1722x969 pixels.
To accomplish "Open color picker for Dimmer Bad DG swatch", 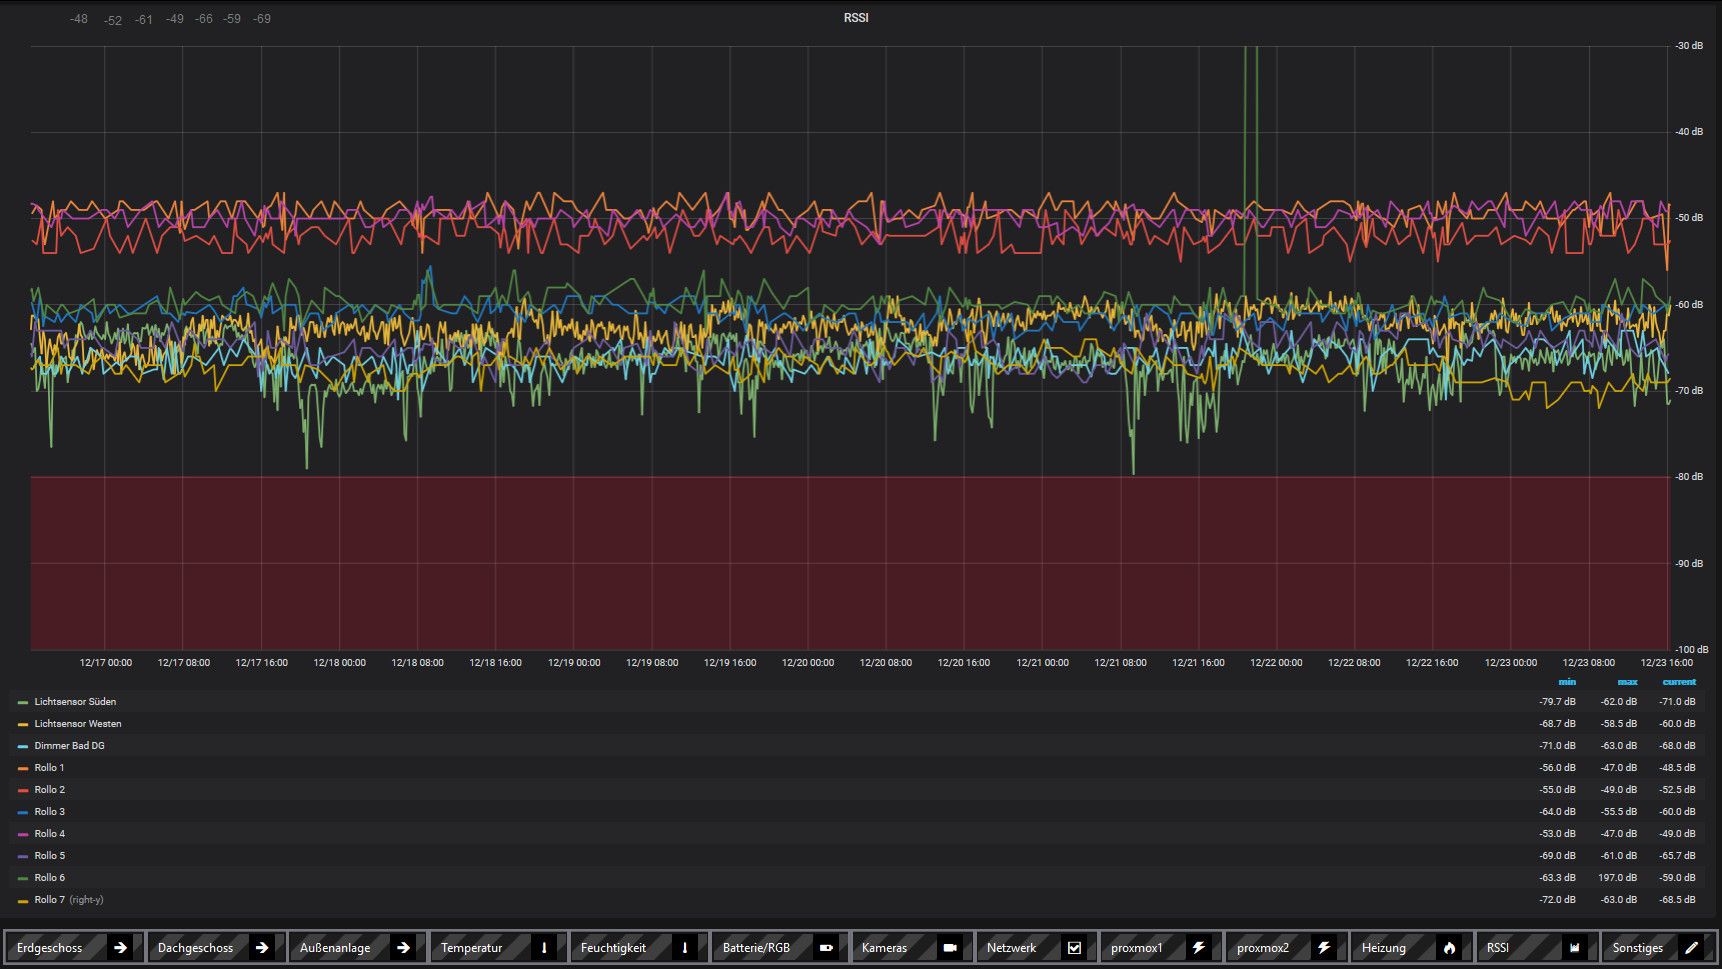I will (x=23, y=746).
